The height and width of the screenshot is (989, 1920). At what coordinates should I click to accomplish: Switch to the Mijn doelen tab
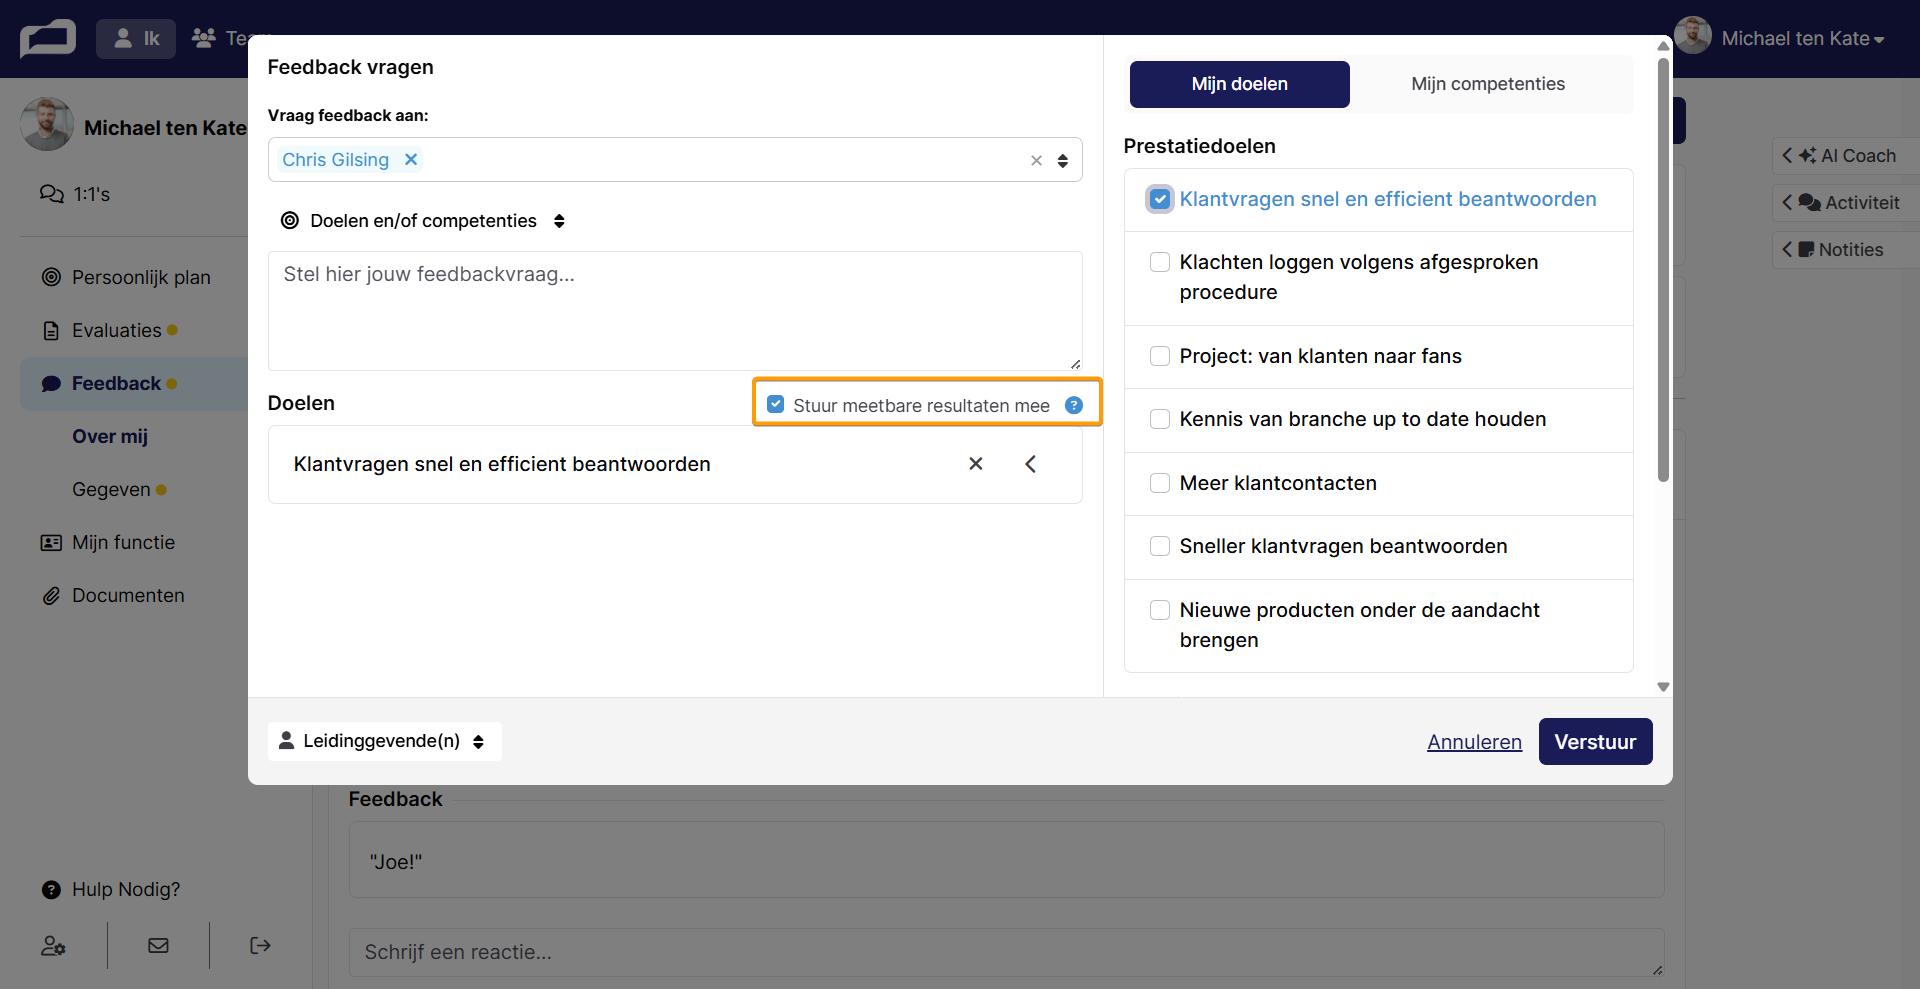[x=1239, y=84]
